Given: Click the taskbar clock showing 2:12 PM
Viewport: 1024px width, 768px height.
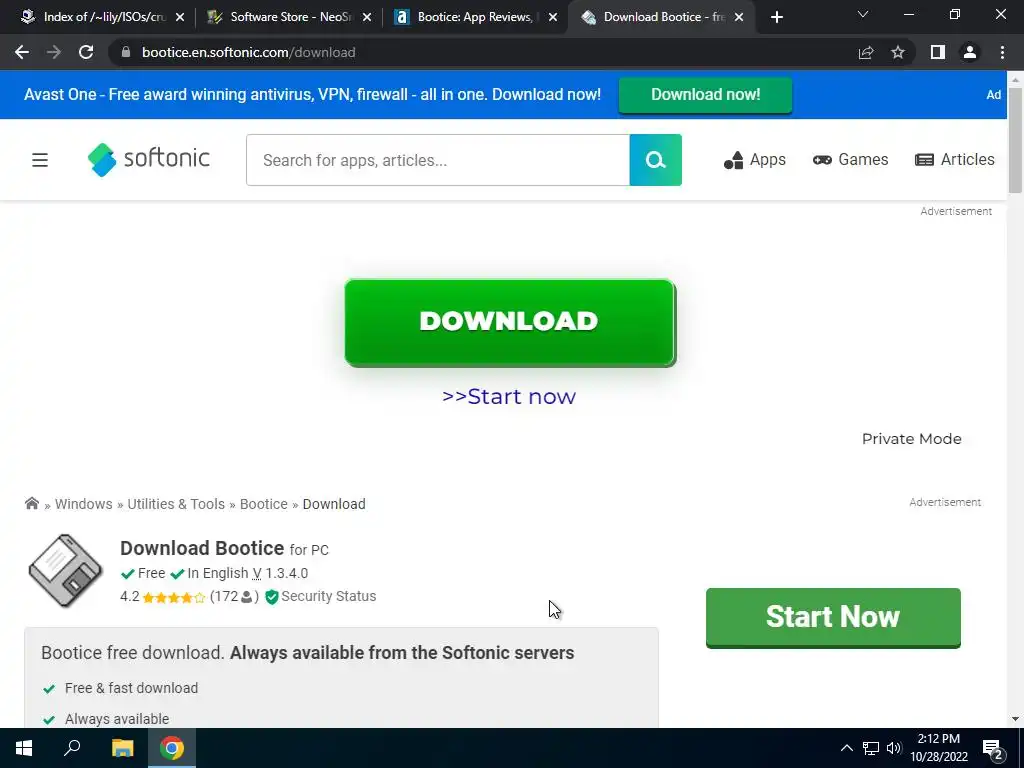Looking at the screenshot, I should pos(938,748).
